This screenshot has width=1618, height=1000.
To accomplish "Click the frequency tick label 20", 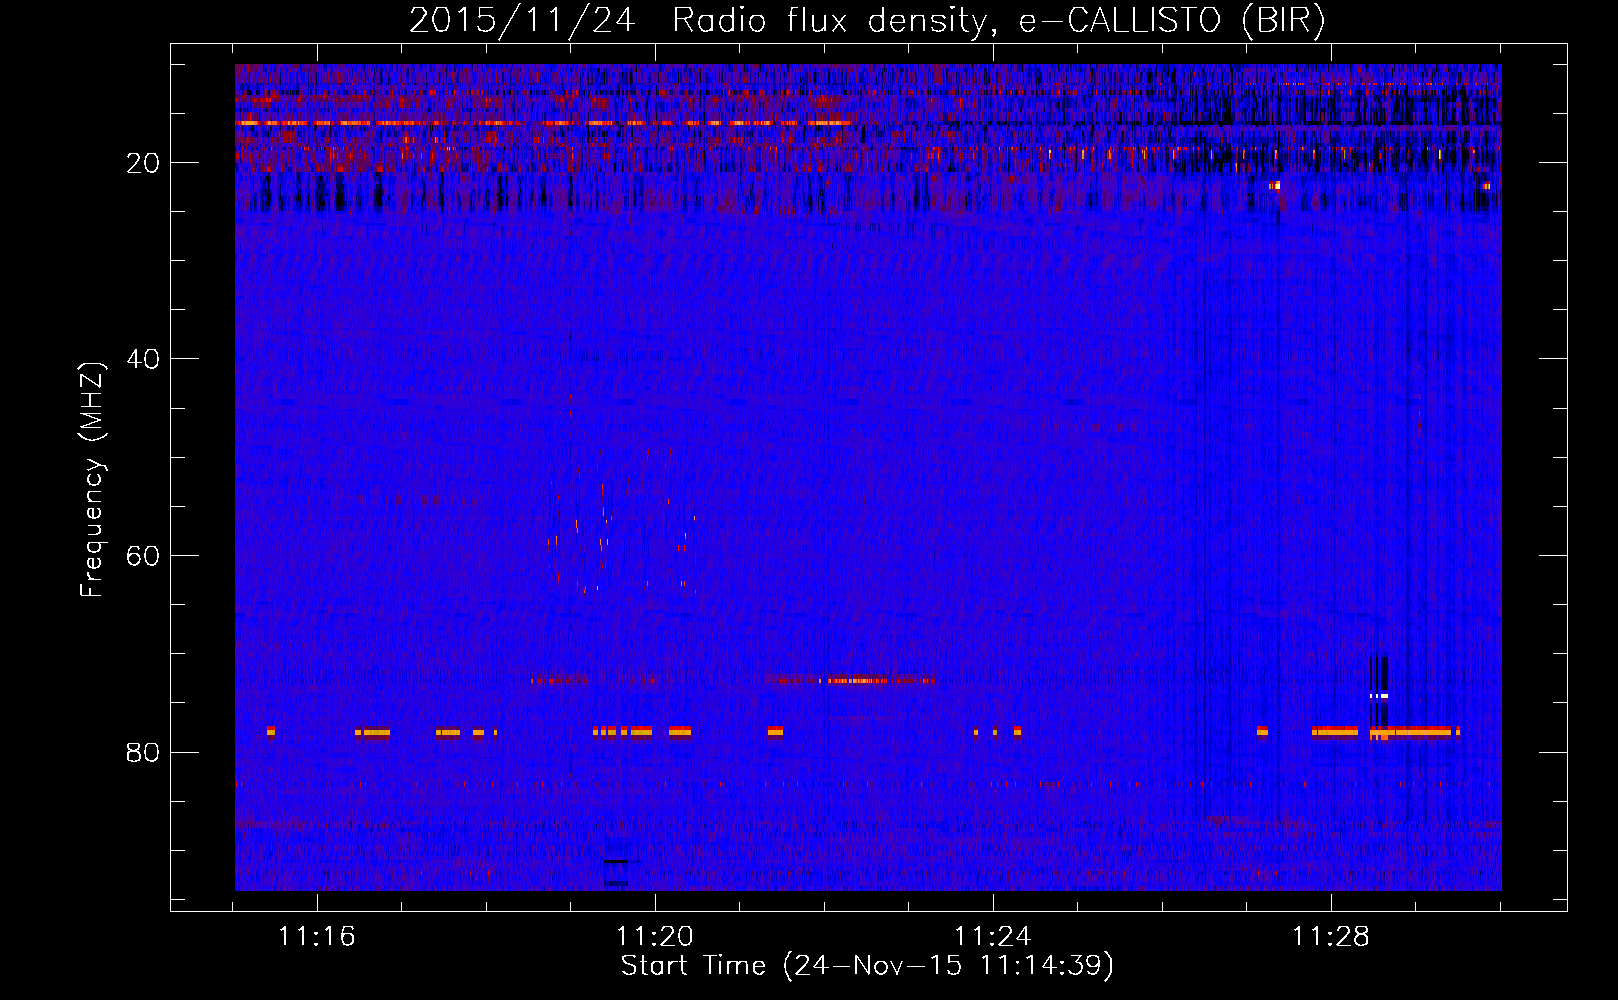I will (x=143, y=163).
